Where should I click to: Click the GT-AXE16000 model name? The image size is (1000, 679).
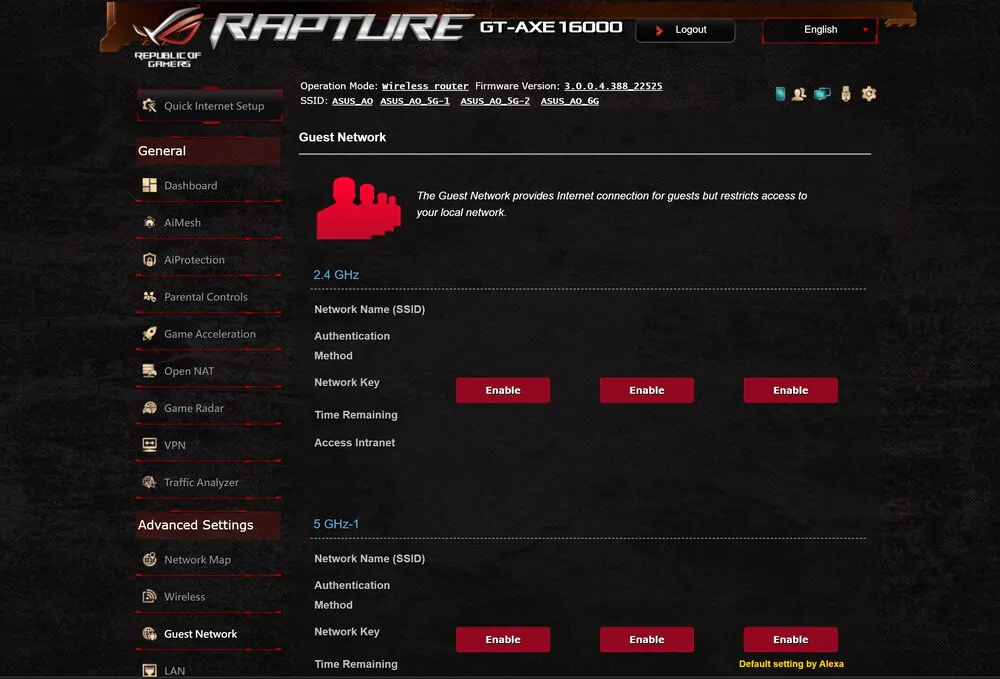coord(551,27)
